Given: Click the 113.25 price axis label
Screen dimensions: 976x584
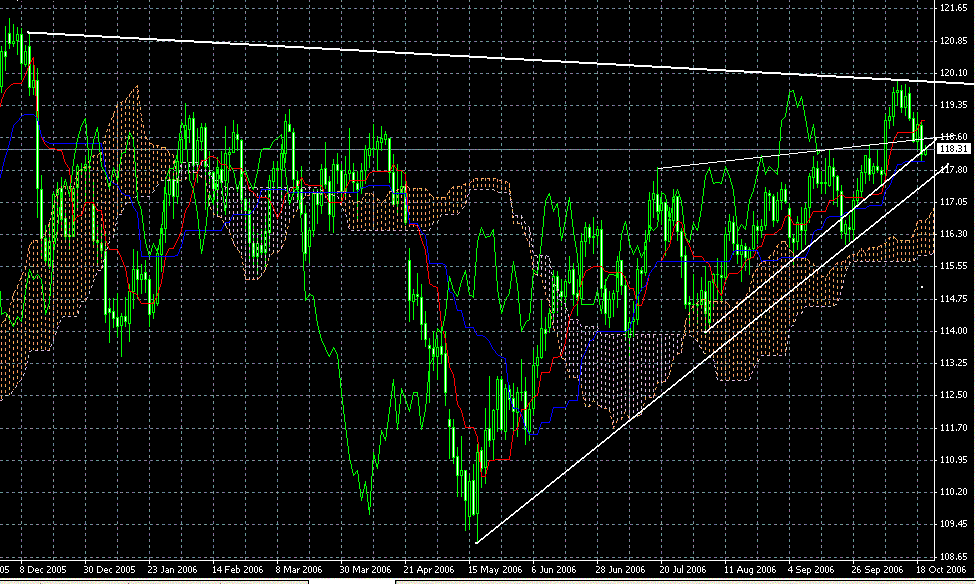Looking at the screenshot, I should click(953, 363).
